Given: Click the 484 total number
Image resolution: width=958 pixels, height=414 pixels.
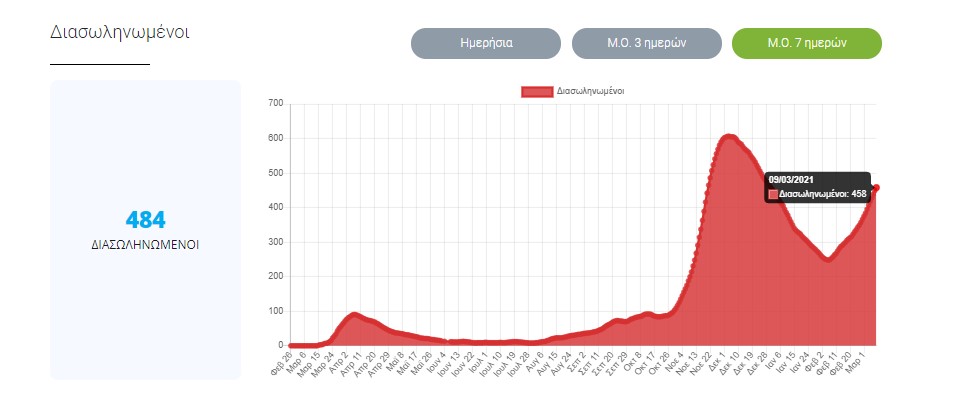Looking at the screenshot, I should 145,220.
